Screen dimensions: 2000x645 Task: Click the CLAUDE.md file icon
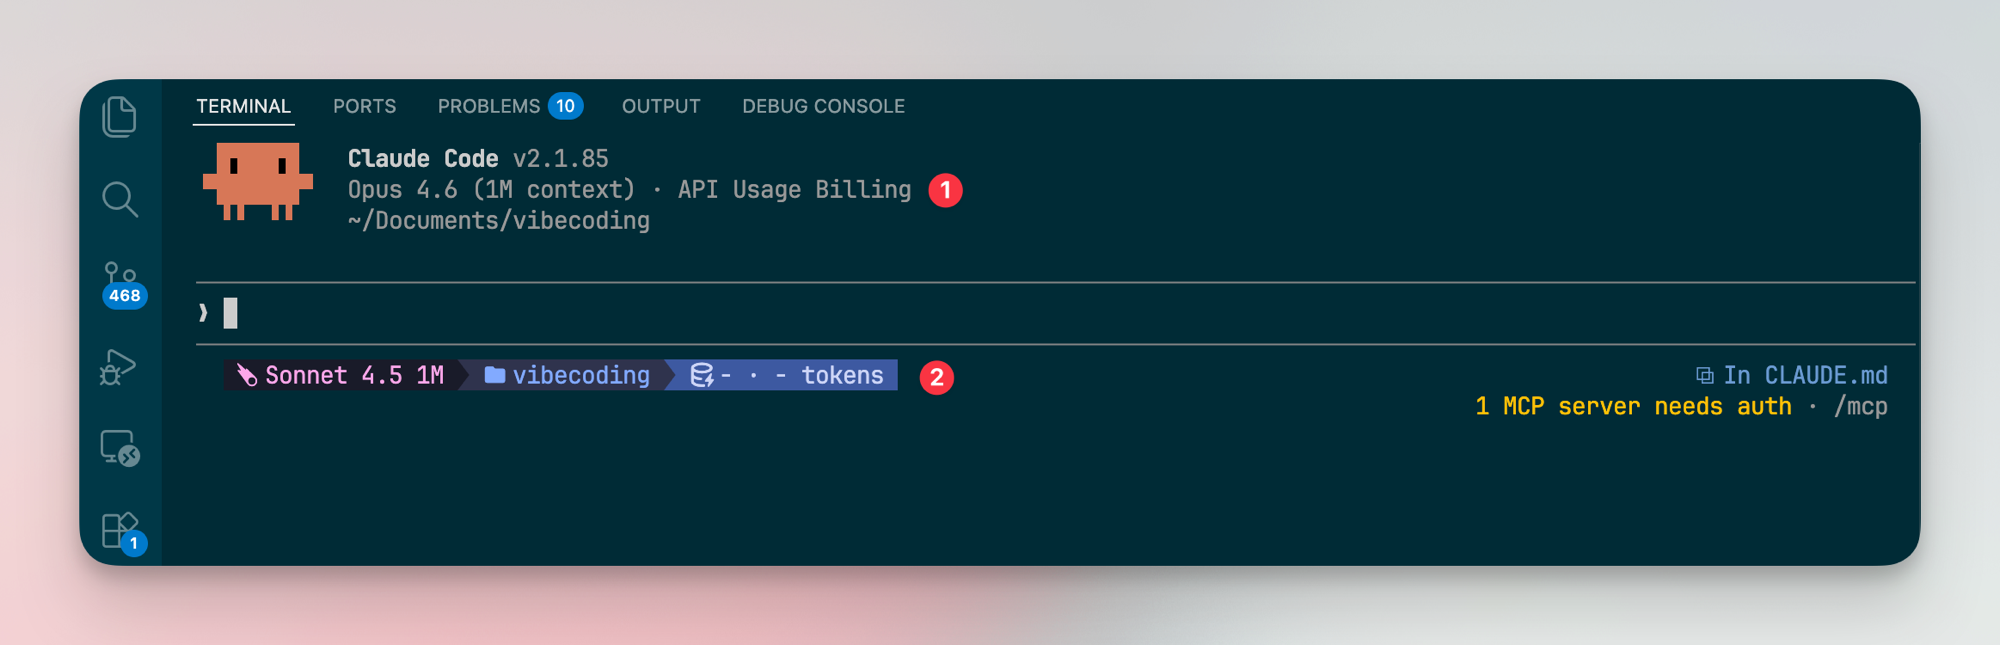click(1704, 376)
